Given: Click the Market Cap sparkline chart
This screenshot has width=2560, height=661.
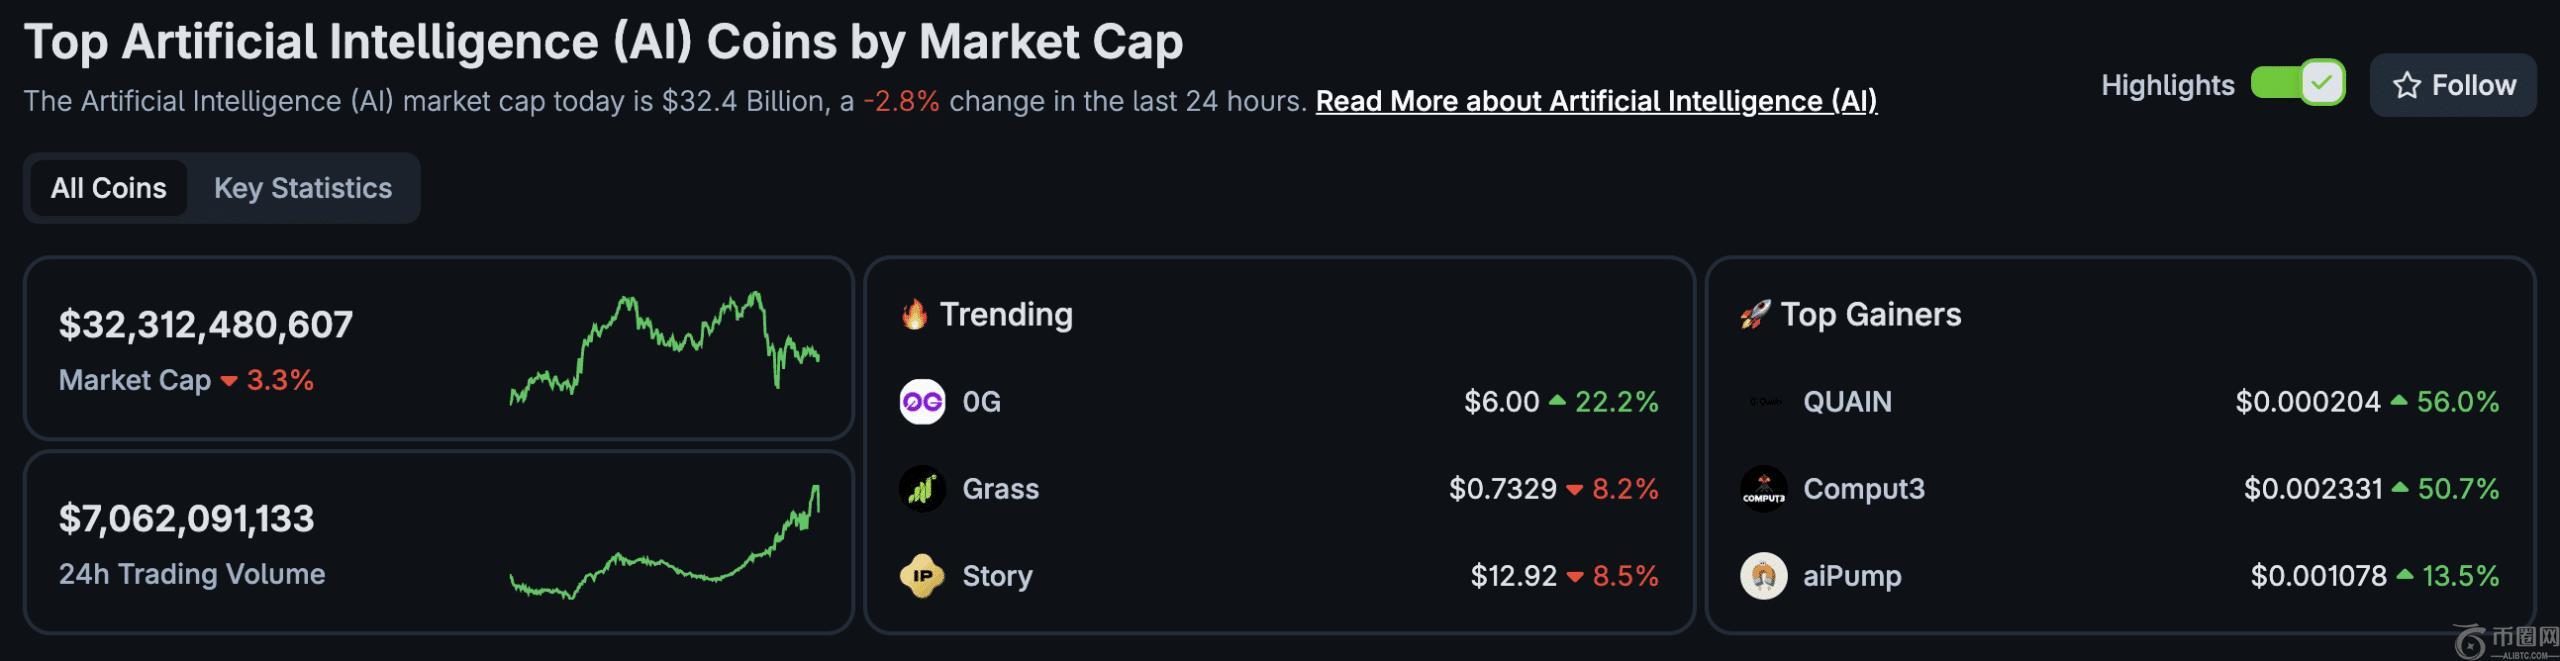Looking at the screenshot, I should pos(665,346).
